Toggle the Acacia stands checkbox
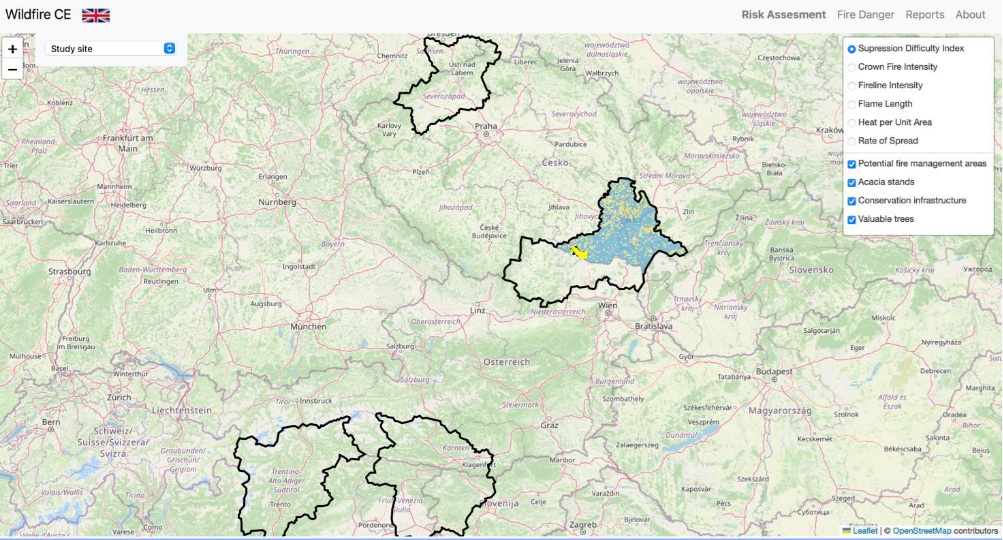The height and width of the screenshot is (540, 1003). (x=852, y=183)
